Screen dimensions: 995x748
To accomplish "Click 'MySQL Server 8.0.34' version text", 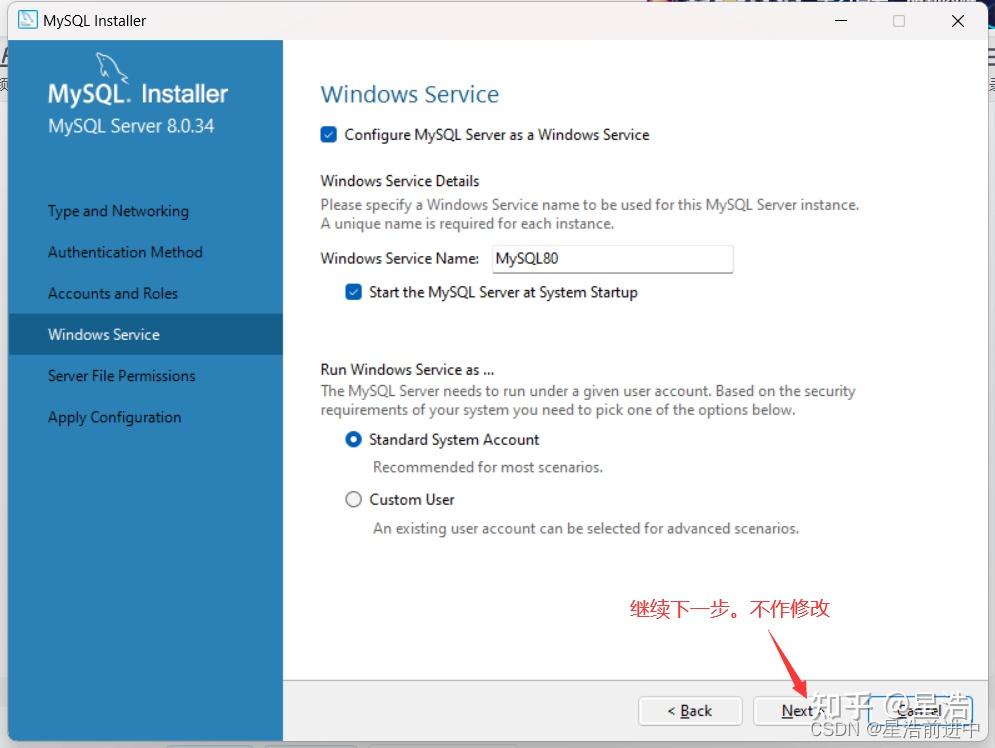I will coord(131,126).
